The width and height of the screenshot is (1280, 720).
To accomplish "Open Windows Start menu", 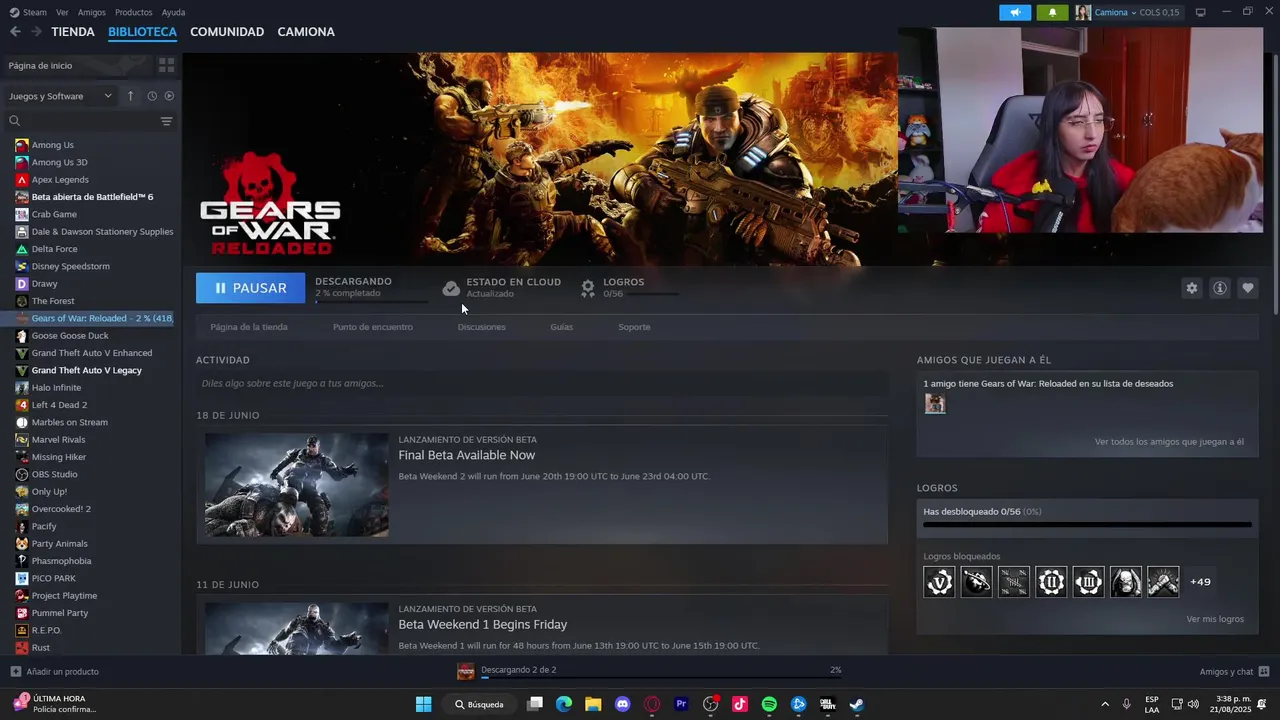I will 423,704.
